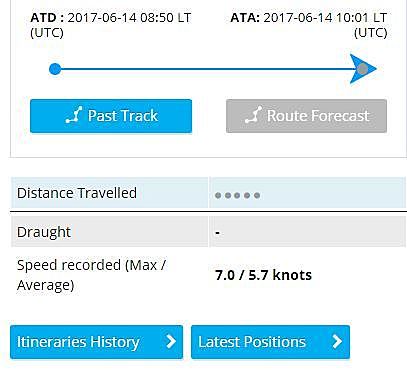Select the Distance Travelled row label
This screenshot has width=407, height=370.
(77, 193)
